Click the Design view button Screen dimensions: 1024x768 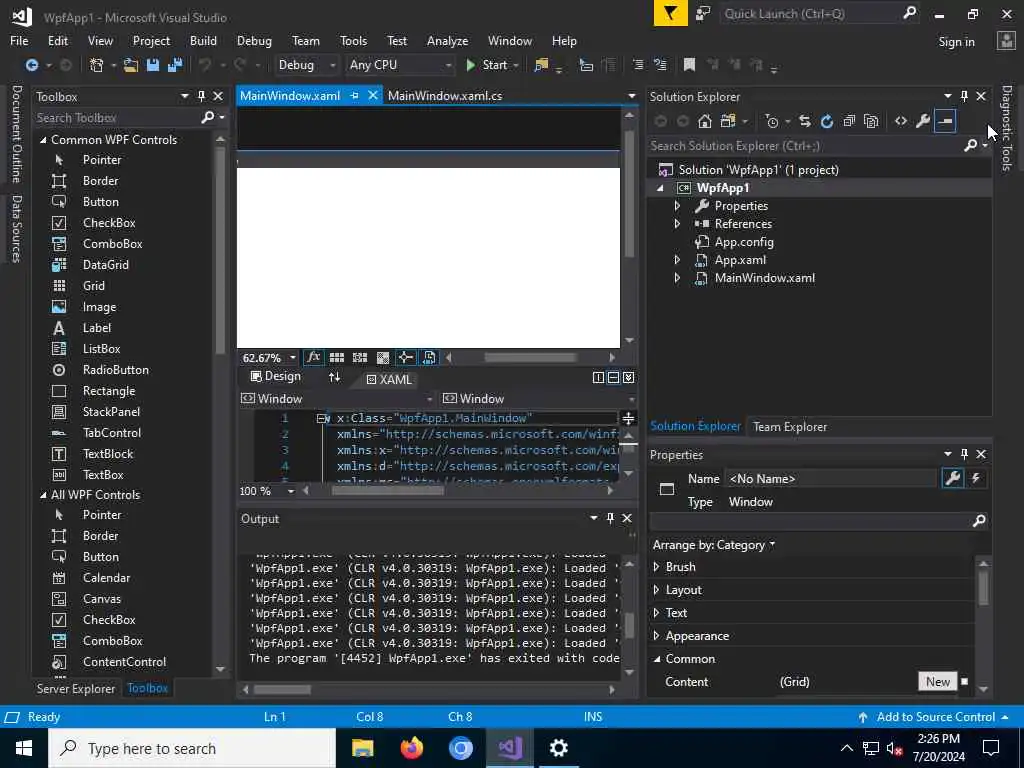(x=276, y=376)
